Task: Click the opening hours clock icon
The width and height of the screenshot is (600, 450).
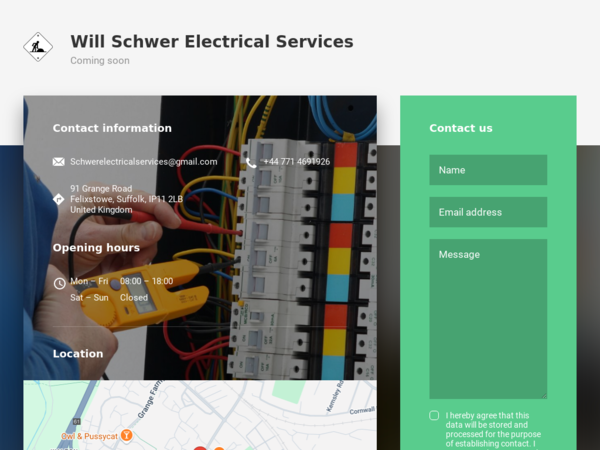Action: pyautogui.click(x=59, y=284)
